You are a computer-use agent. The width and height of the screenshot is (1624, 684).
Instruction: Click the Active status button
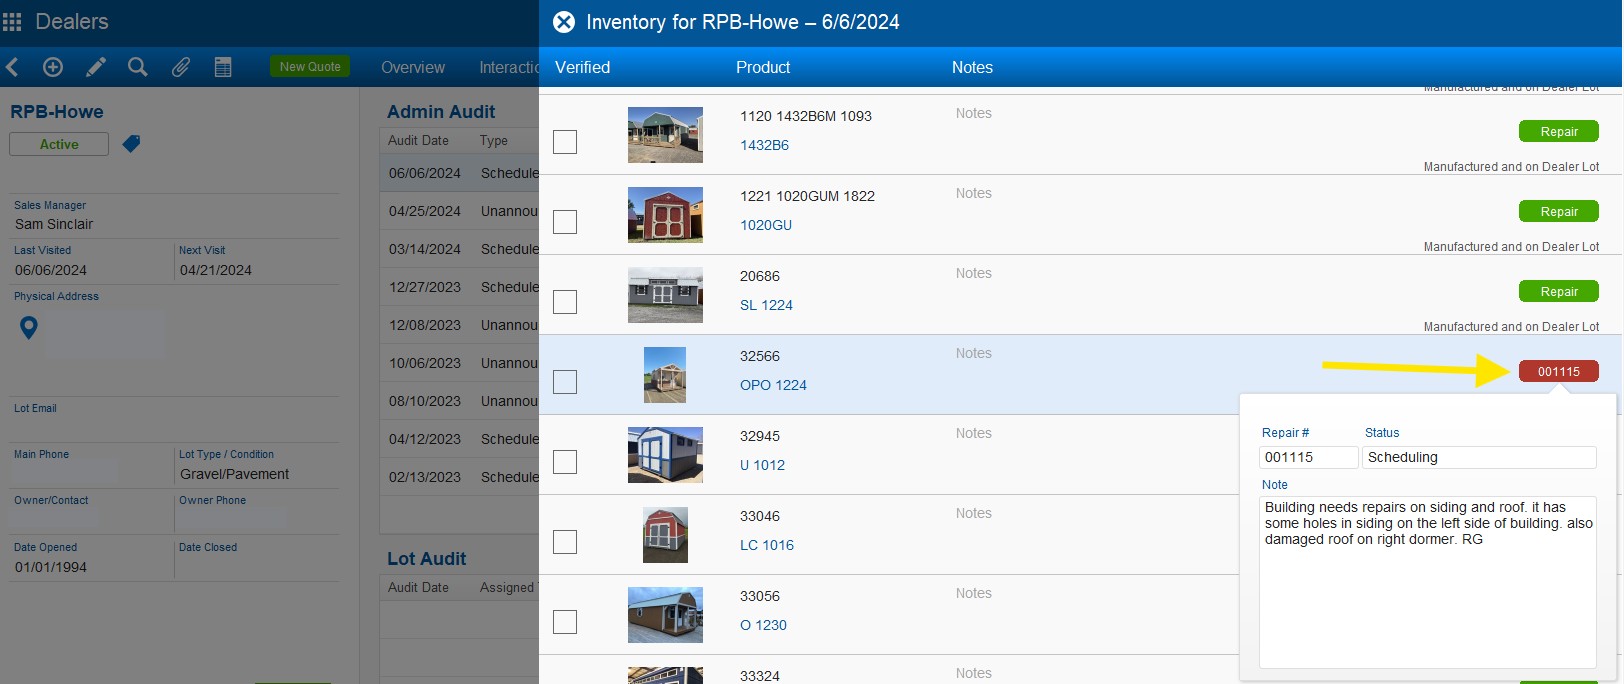coord(59,144)
